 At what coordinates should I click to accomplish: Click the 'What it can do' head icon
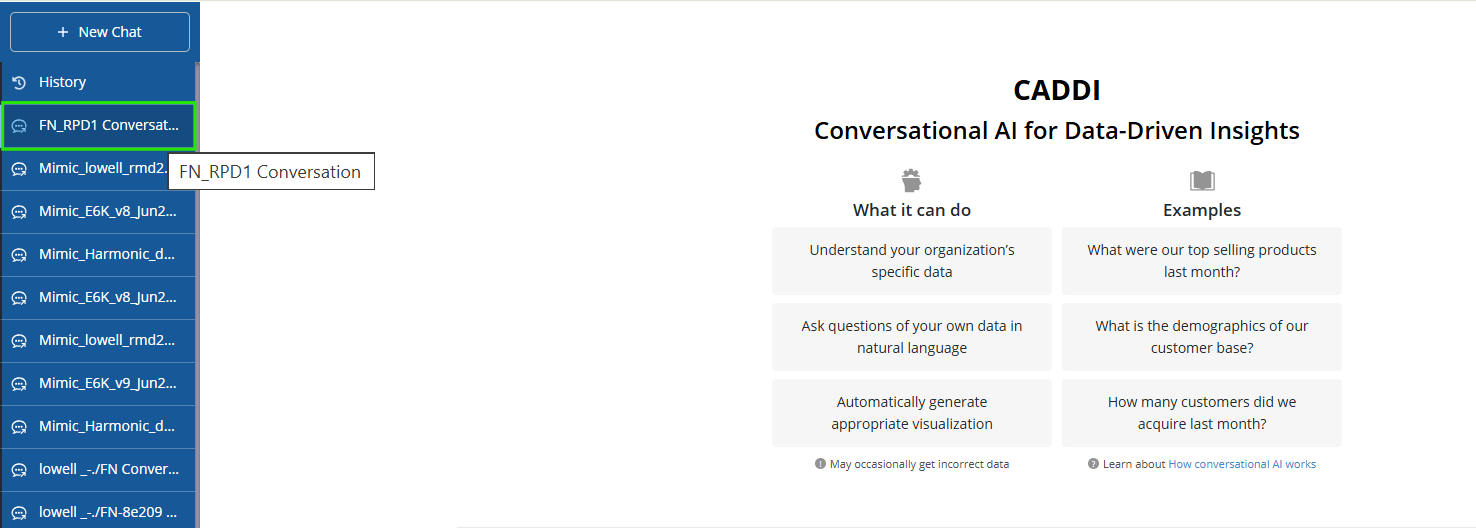(911, 181)
